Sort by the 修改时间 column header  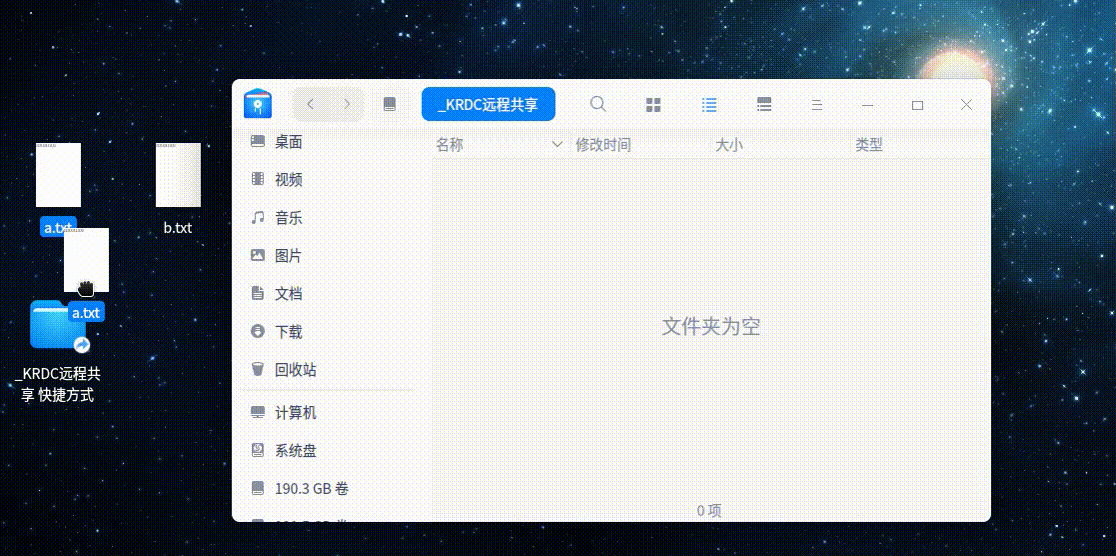[x=603, y=145]
